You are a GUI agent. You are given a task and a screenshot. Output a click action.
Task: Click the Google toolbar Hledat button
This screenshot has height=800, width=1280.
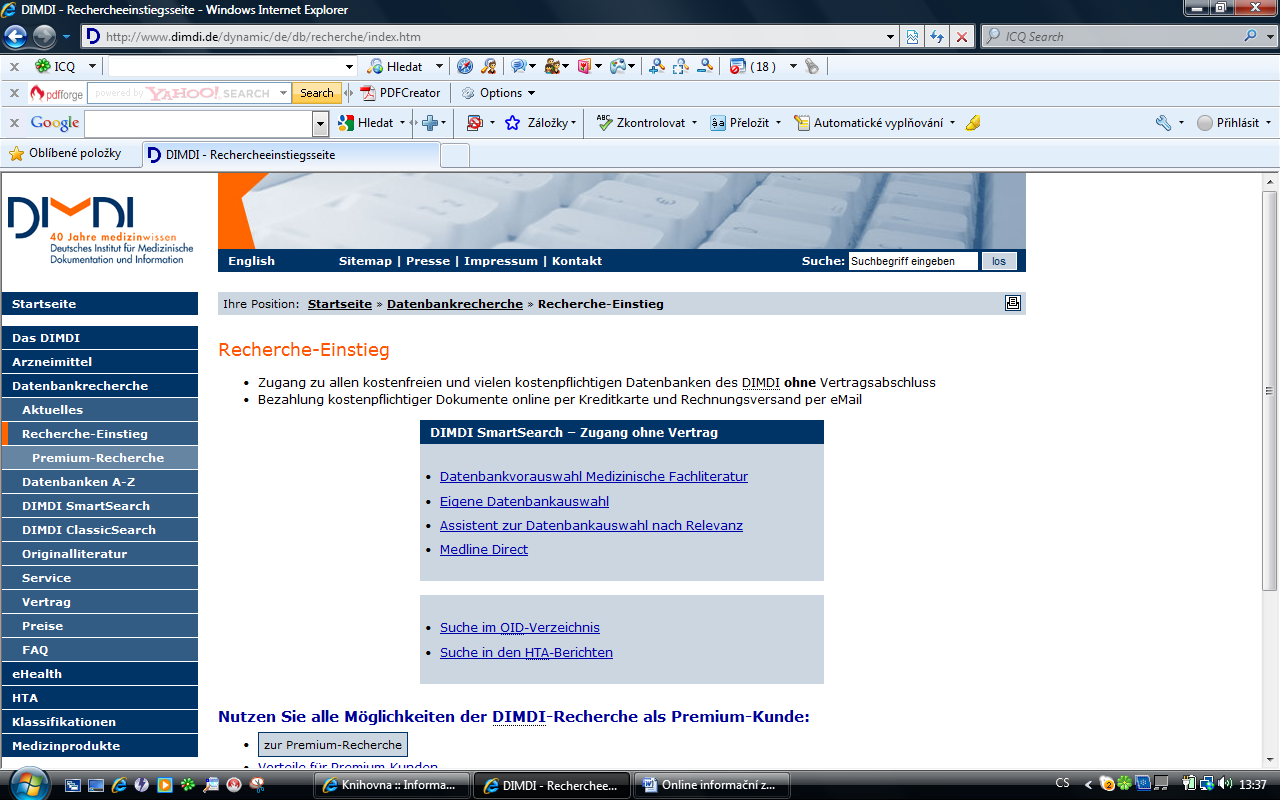366,123
